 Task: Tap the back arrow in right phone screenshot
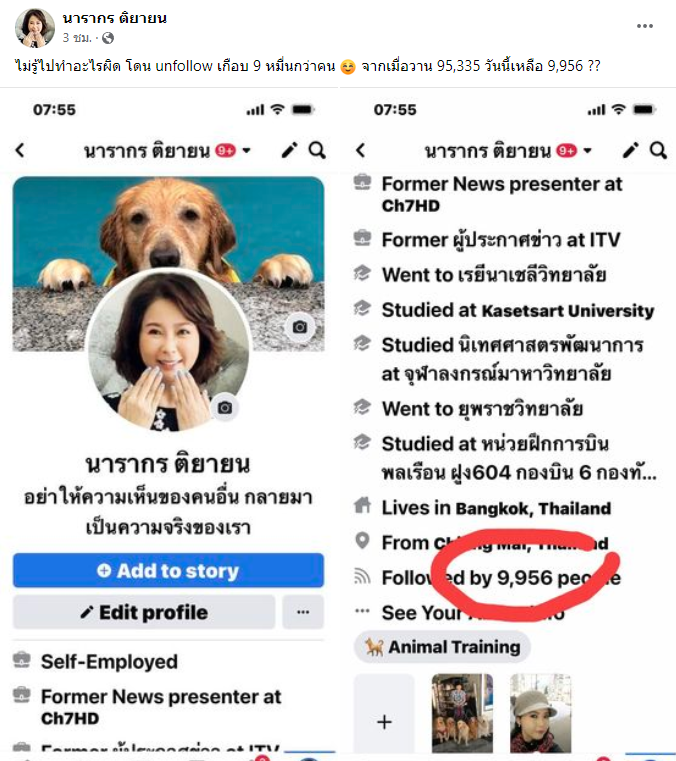[361, 150]
